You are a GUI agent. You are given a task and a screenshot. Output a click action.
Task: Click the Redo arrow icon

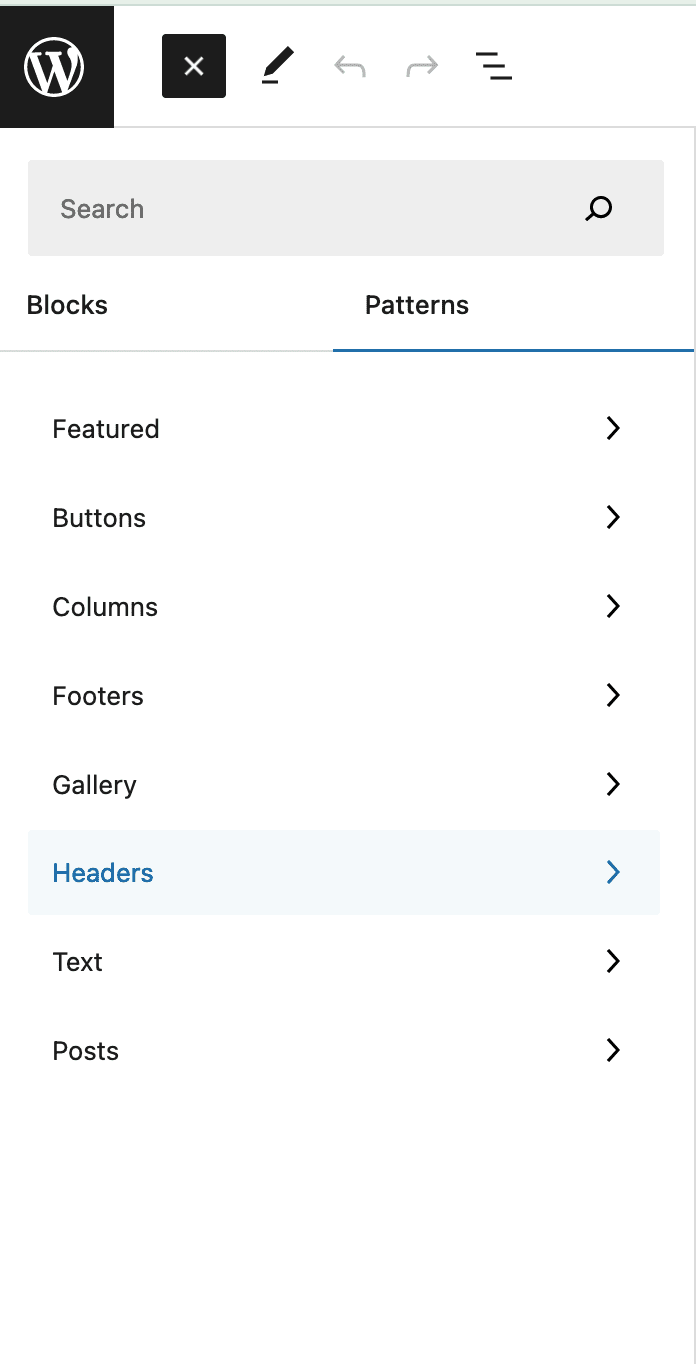point(421,66)
